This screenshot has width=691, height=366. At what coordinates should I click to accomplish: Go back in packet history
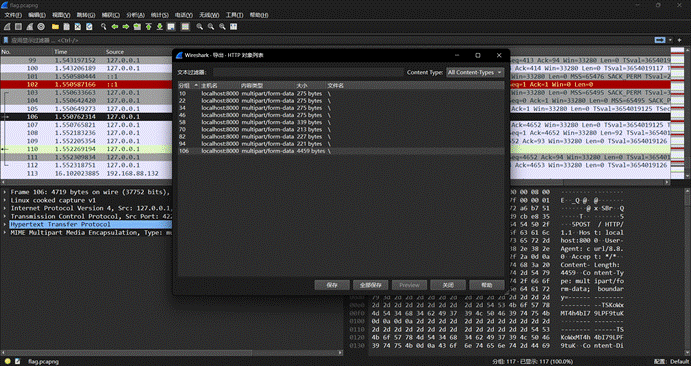pyautogui.click(x=115, y=27)
